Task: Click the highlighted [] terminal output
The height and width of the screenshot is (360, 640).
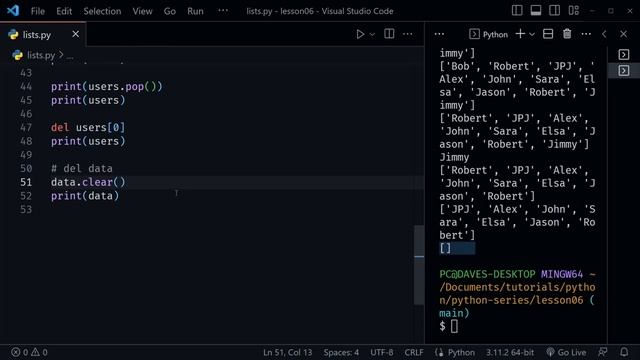Action: pos(457,248)
